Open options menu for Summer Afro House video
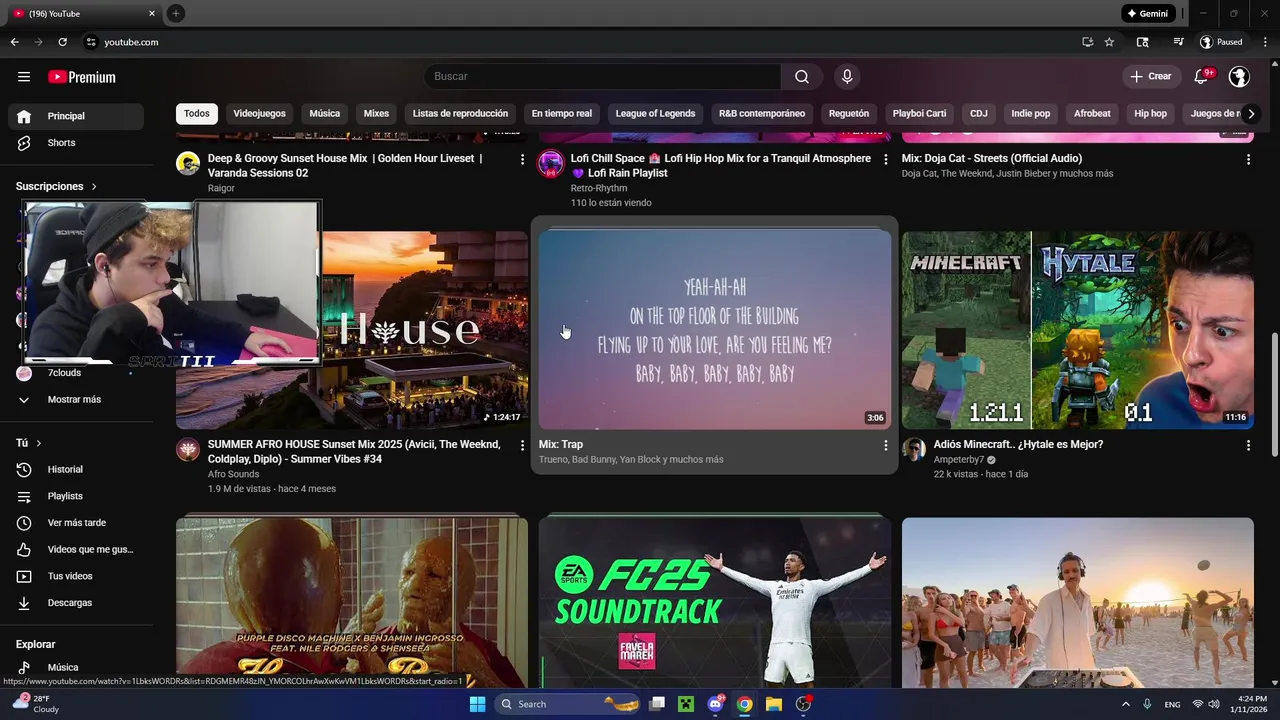The image size is (1280, 720). [x=522, y=446]
